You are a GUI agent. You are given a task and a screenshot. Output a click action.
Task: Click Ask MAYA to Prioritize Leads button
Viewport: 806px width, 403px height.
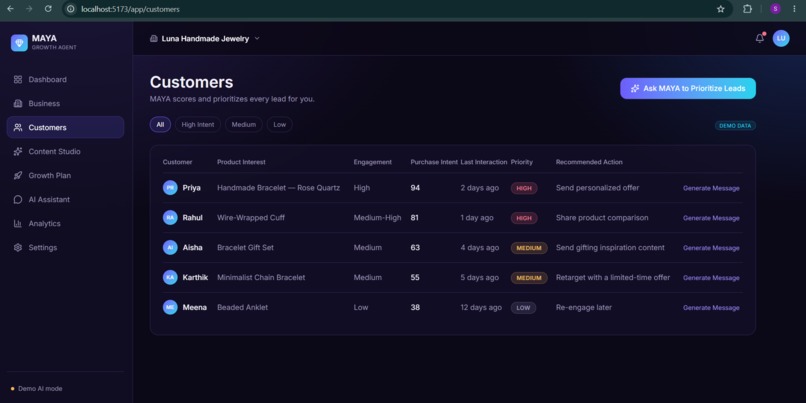688,88
